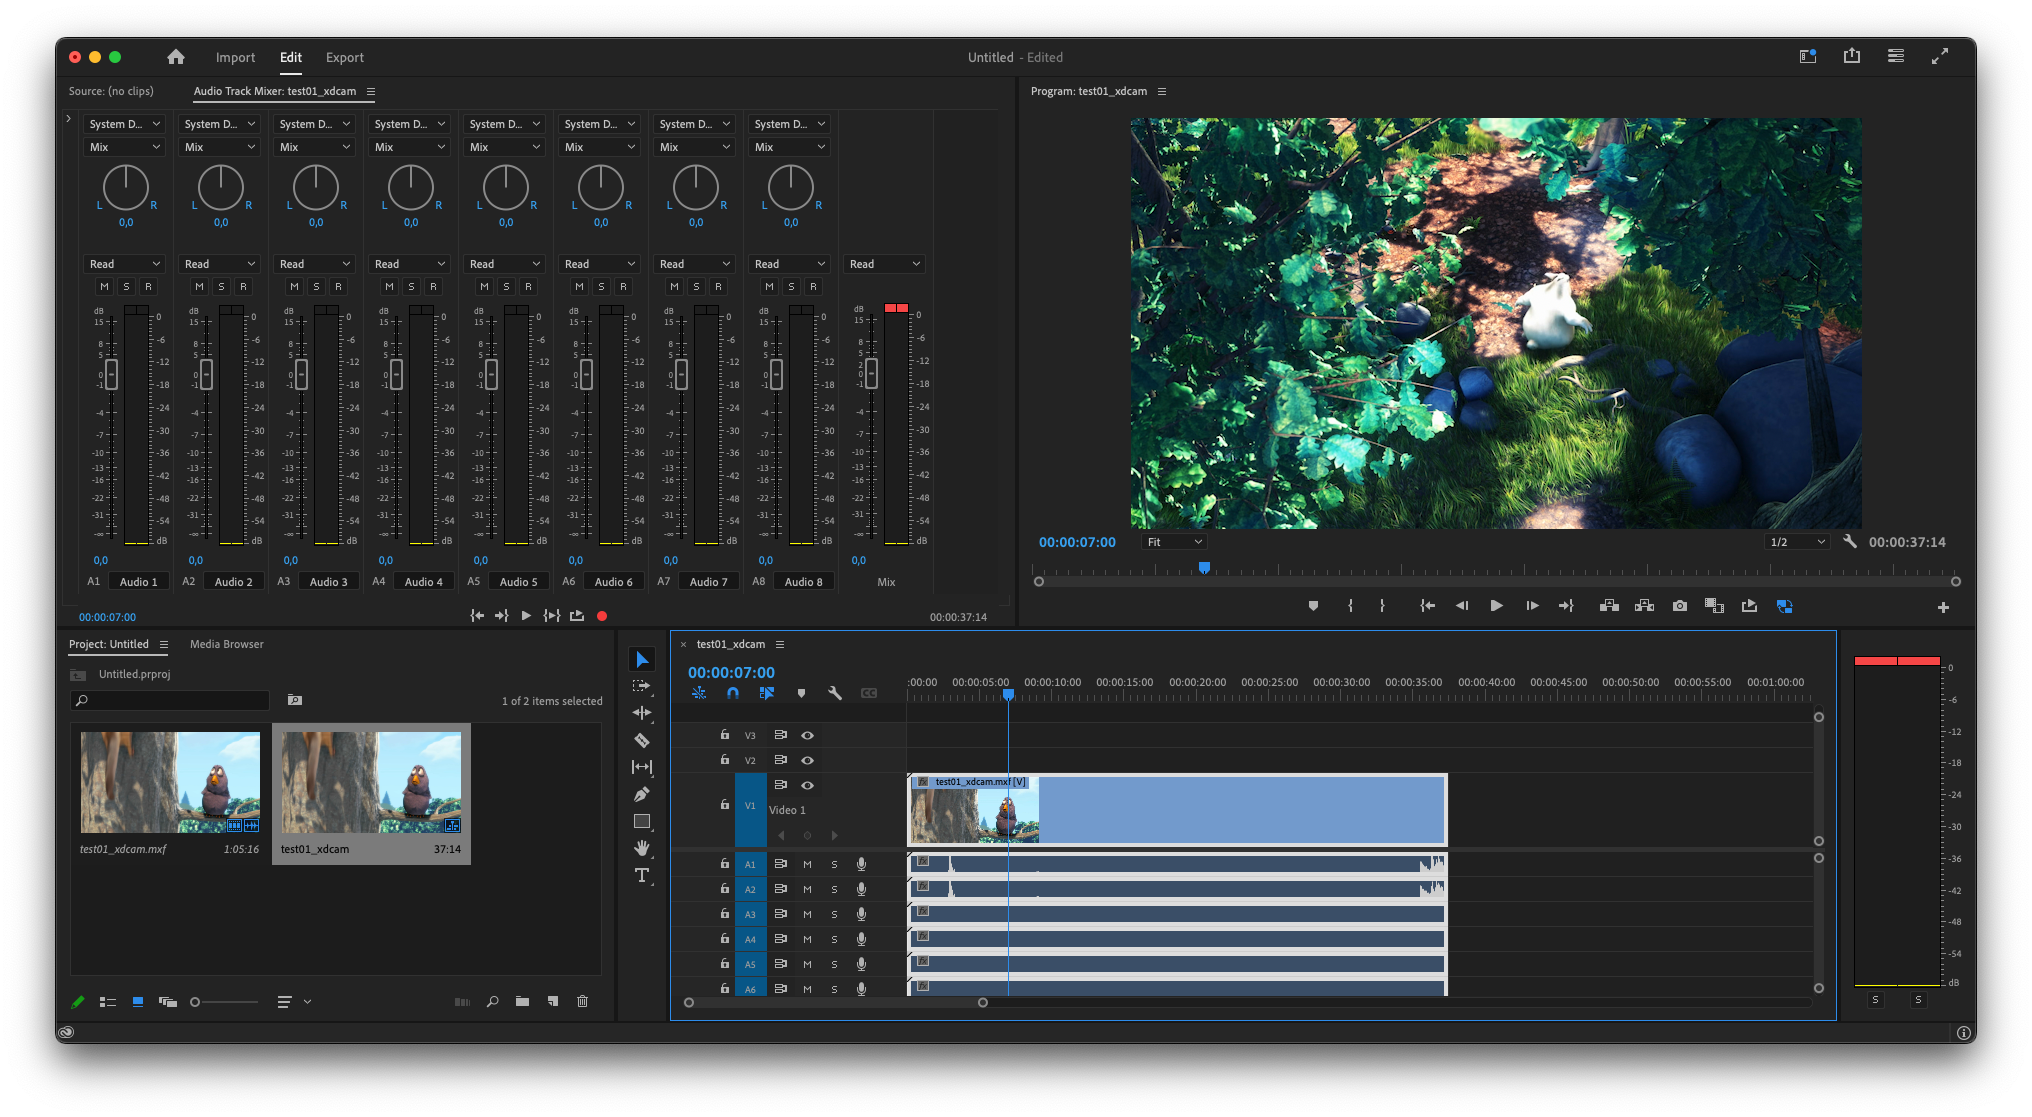
Task: Select the test01_xdcam.mxf clip thumbnail
Action: point(170,782)
